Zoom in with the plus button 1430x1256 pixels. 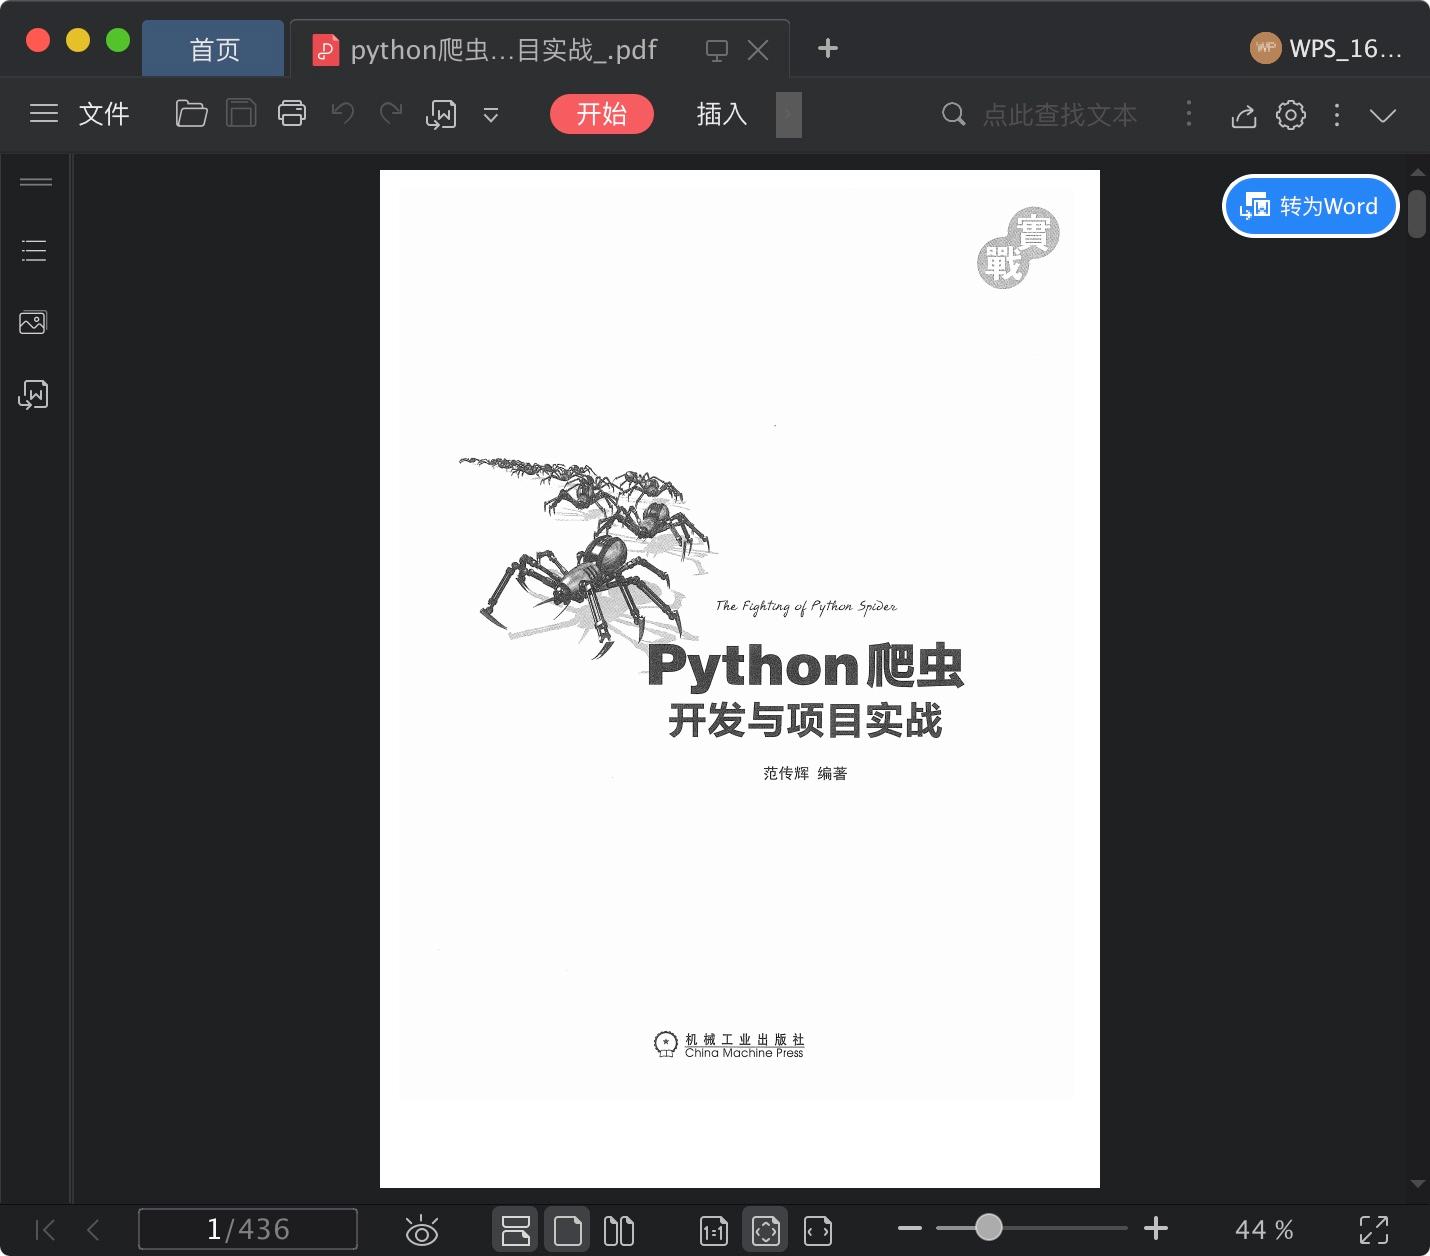tap(1156, 1228)
